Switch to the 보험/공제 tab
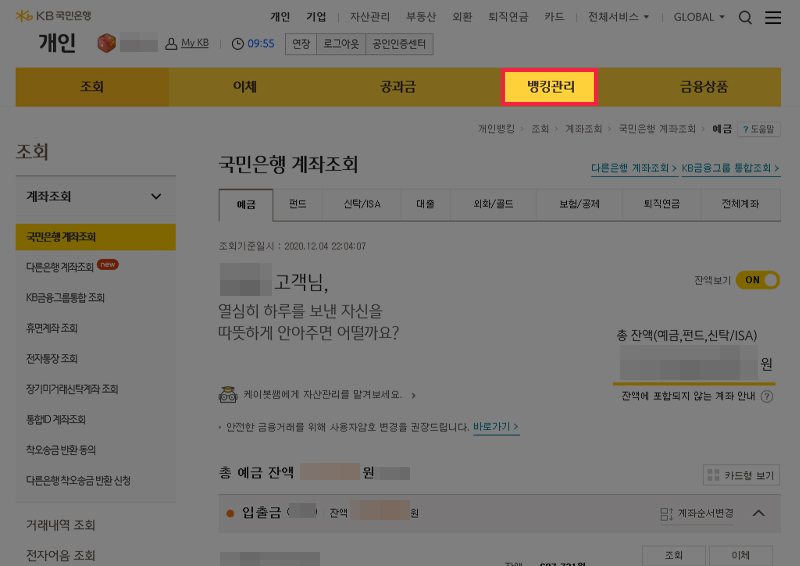Image resolution: width=800 pixels, height=566 pixels. pyautogui.click(x=580, y=204)
